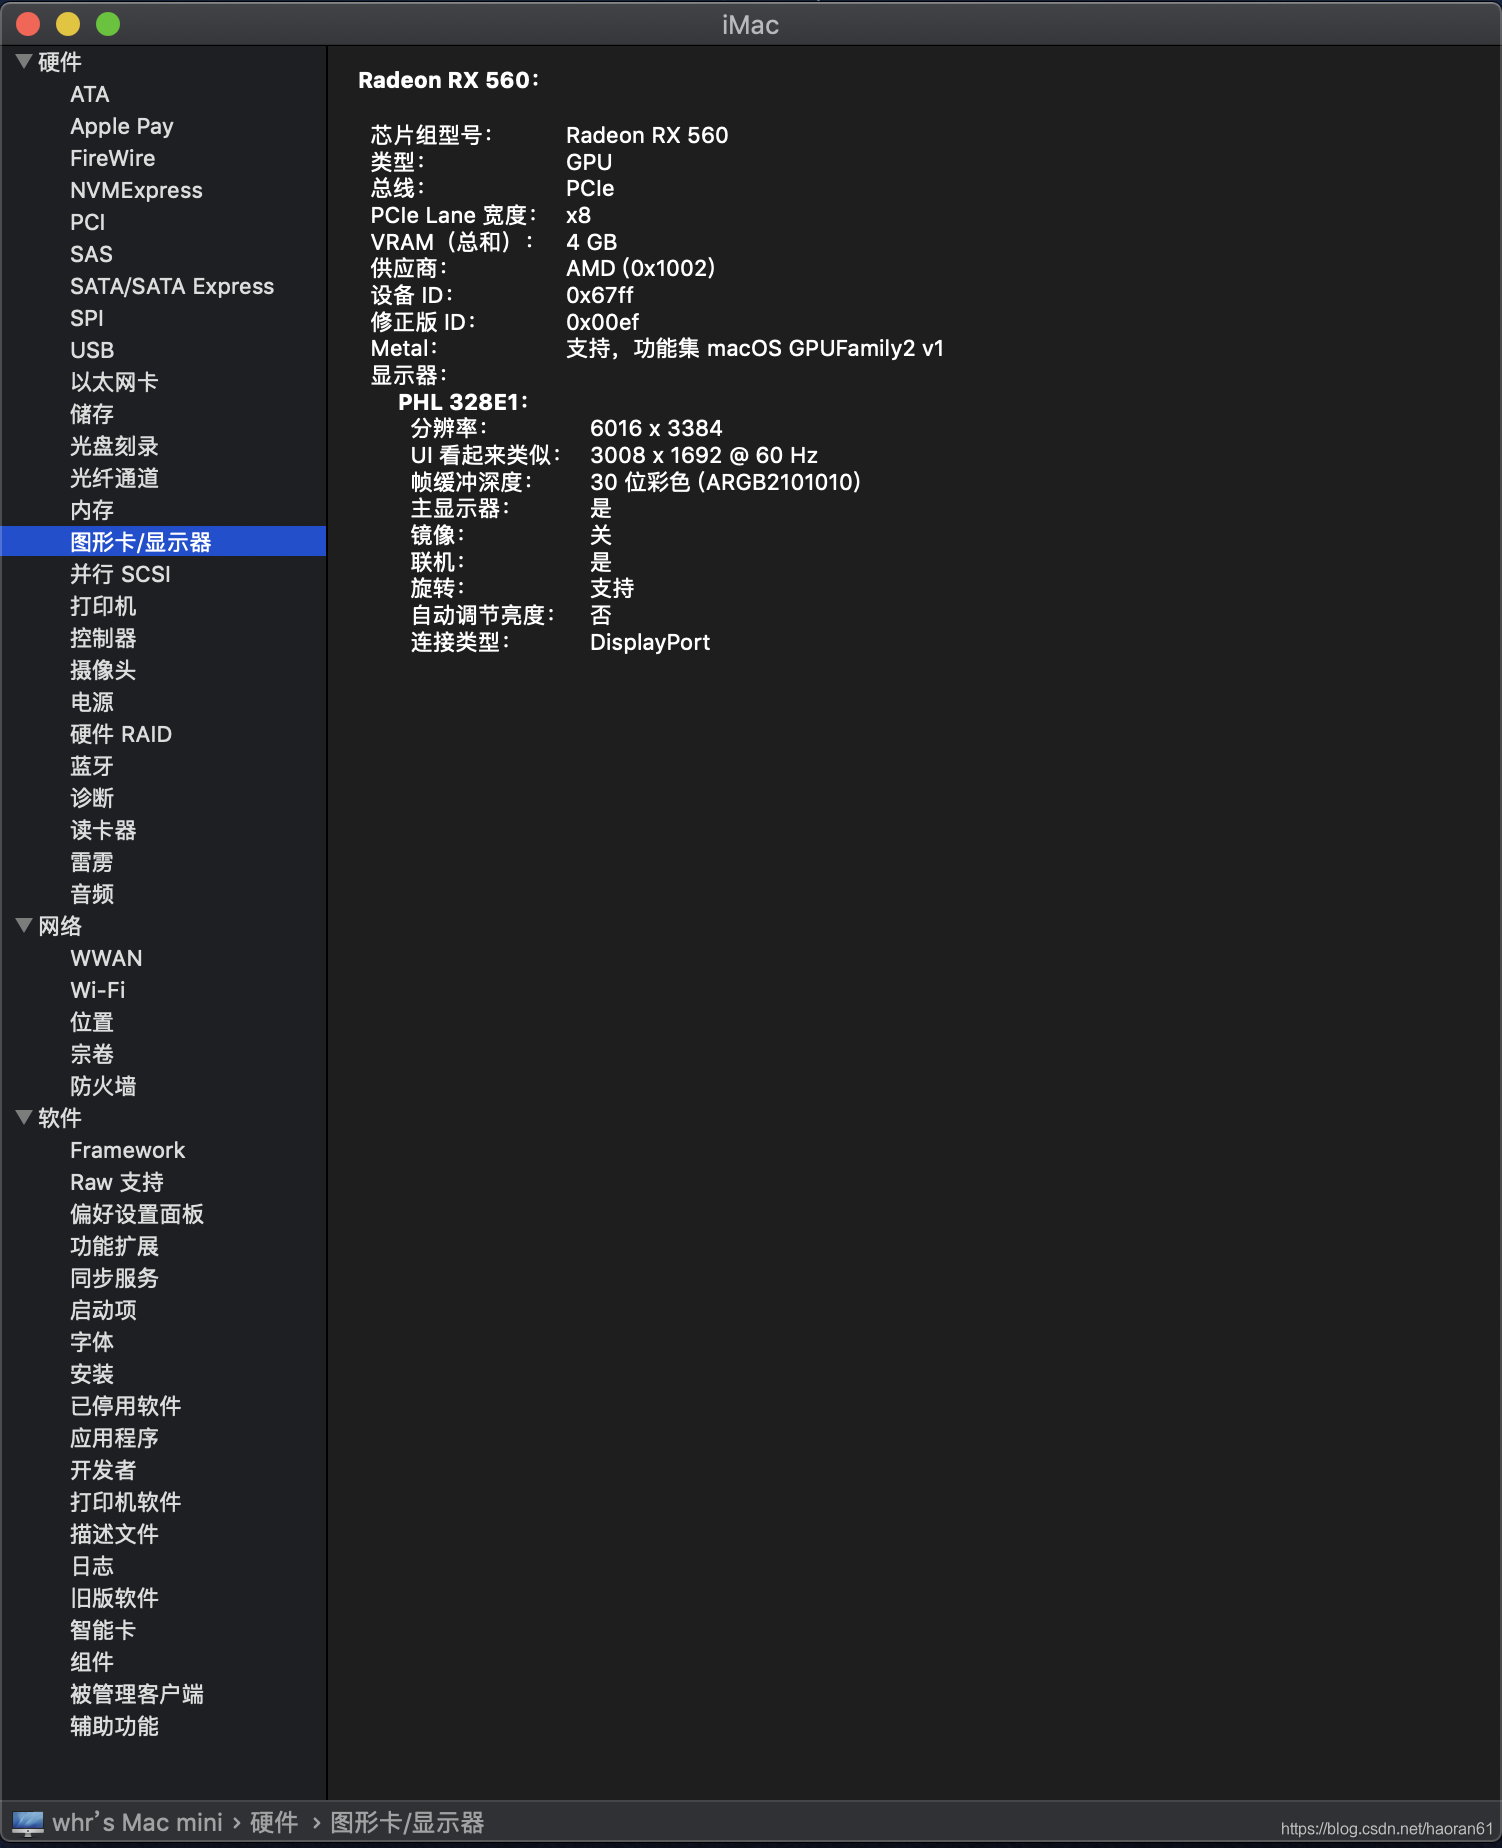
Task: Show 蓝牙 information
Action: [x=92, y=766]
